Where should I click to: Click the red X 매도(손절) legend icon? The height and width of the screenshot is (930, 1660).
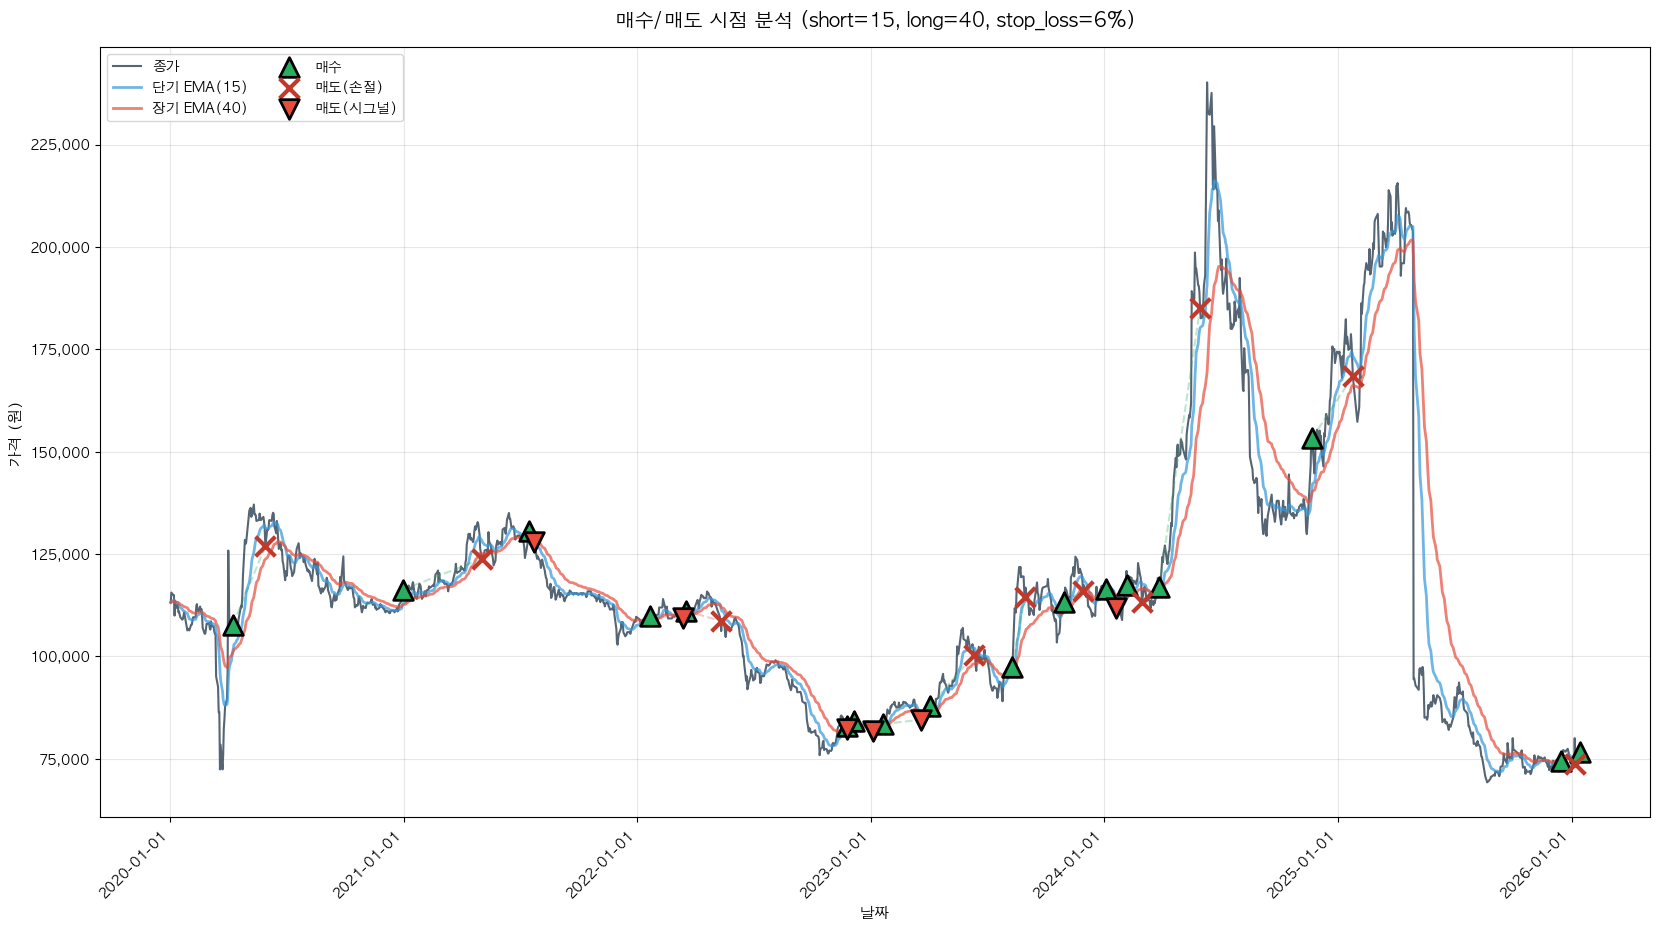tap(289, 88)
